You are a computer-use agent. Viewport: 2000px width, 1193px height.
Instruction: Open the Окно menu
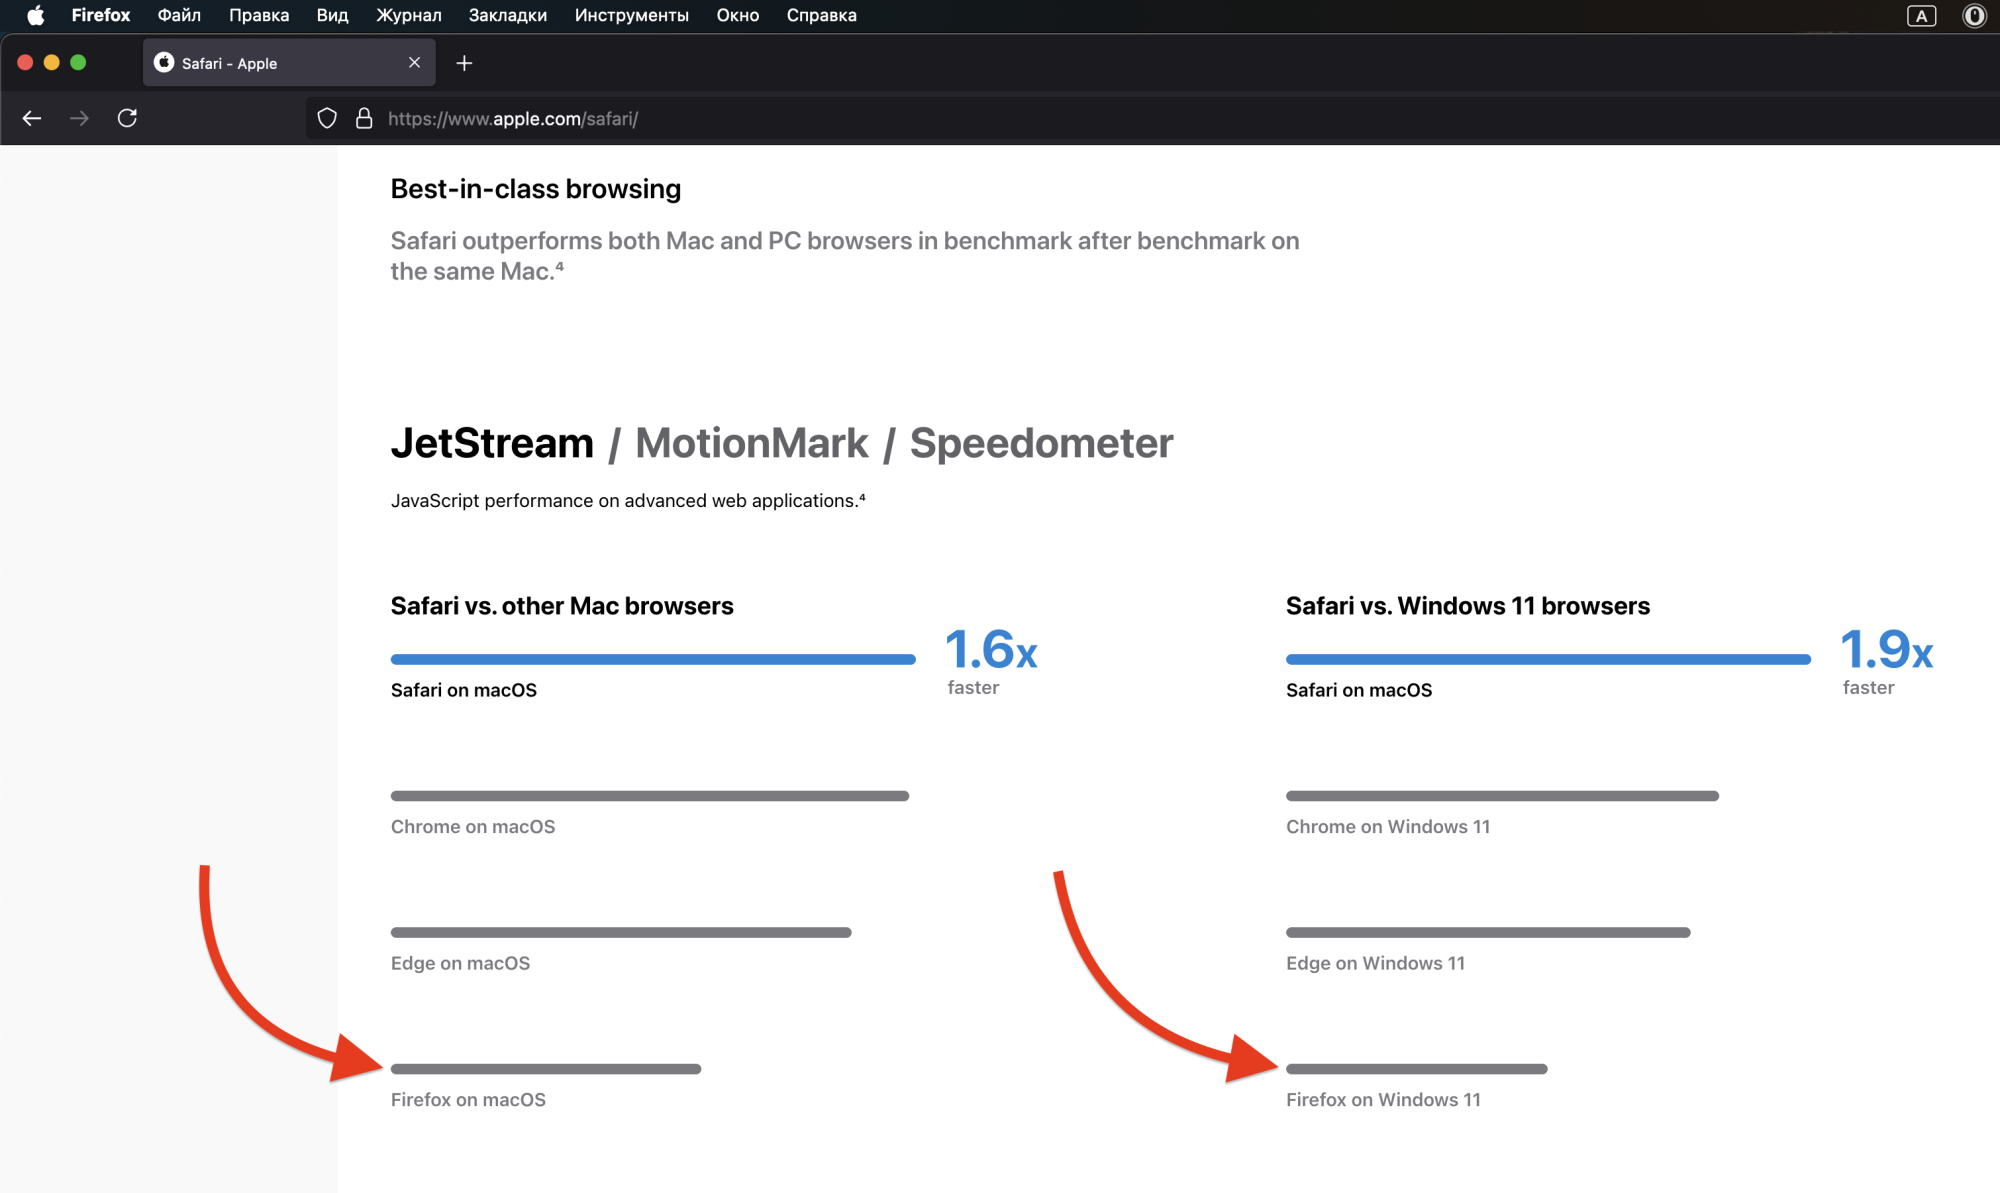pos(737,15)
